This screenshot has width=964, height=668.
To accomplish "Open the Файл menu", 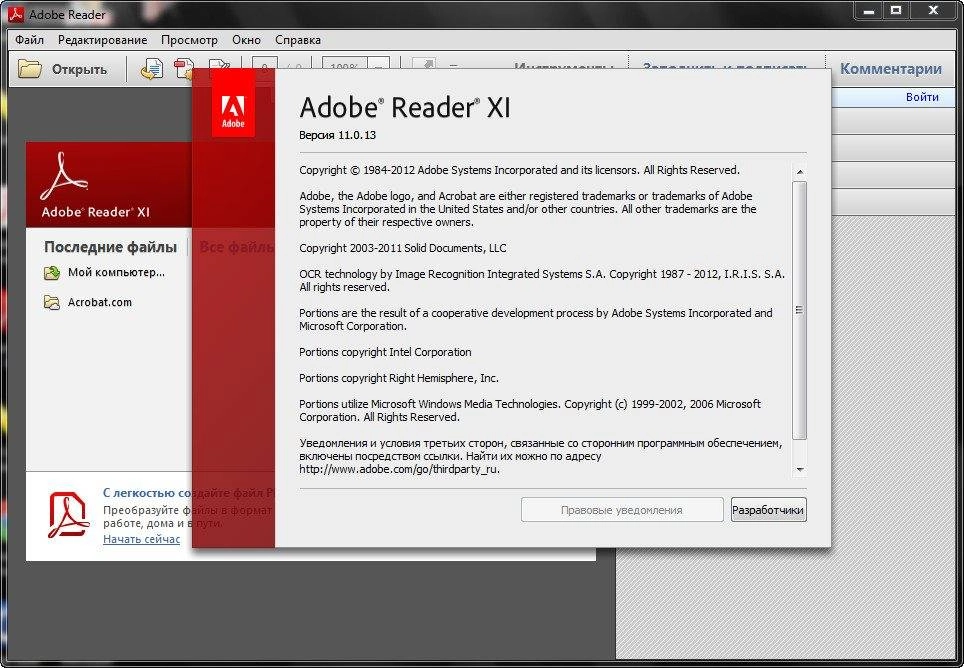I will point(30,40).
